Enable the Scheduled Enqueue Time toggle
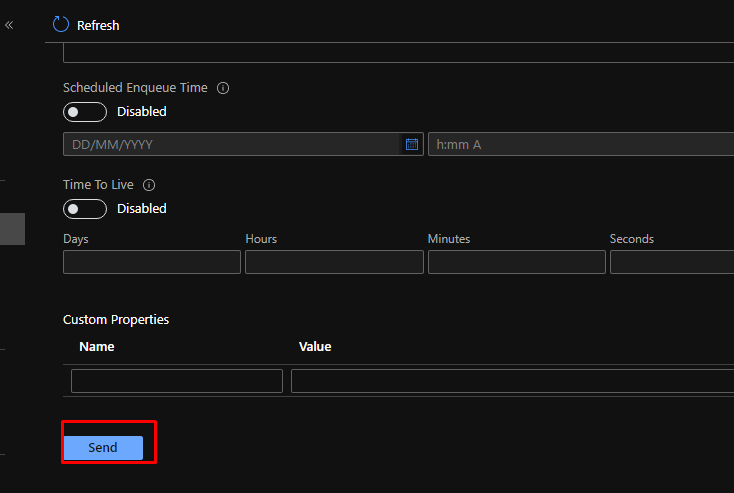734x493 pixels. (x=85, y=112)
